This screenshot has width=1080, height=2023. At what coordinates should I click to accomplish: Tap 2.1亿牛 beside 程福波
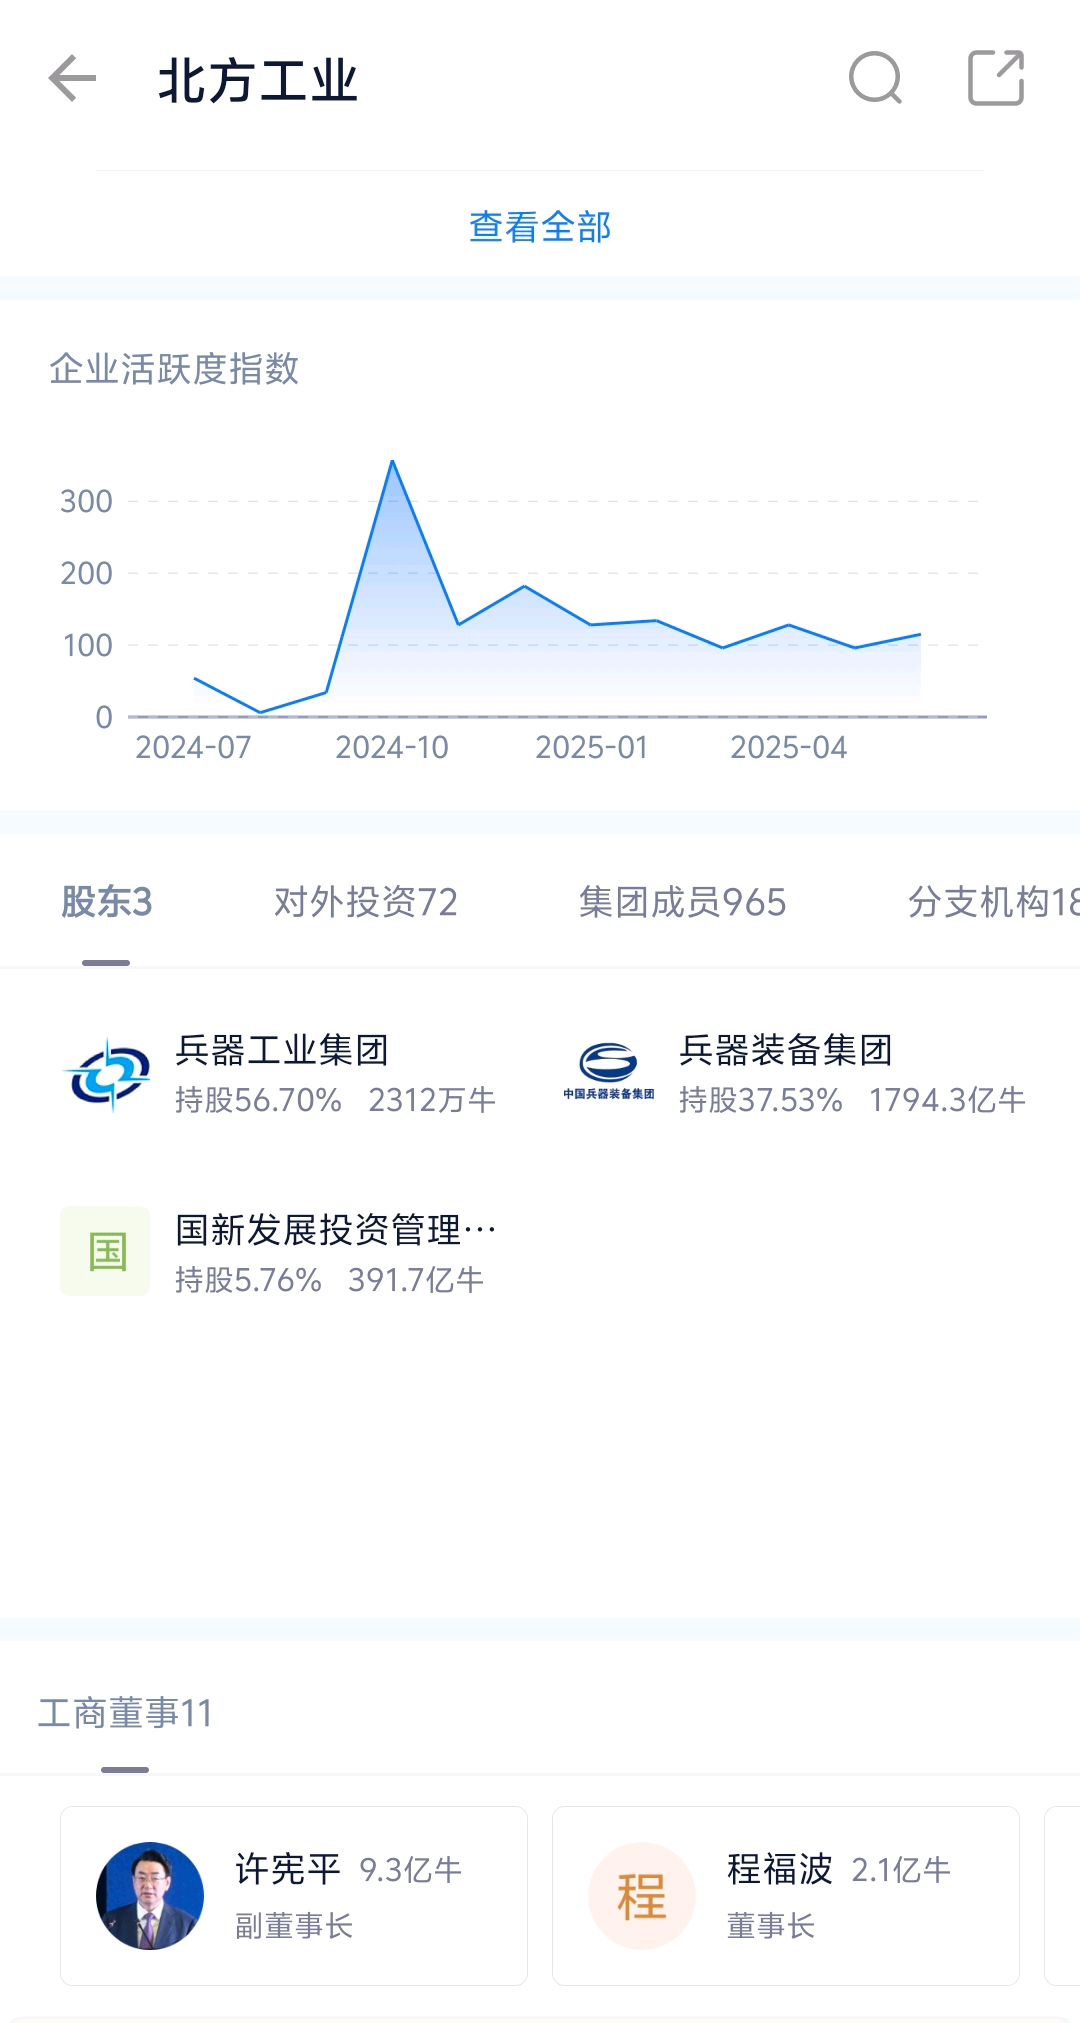pos(901,1870)
